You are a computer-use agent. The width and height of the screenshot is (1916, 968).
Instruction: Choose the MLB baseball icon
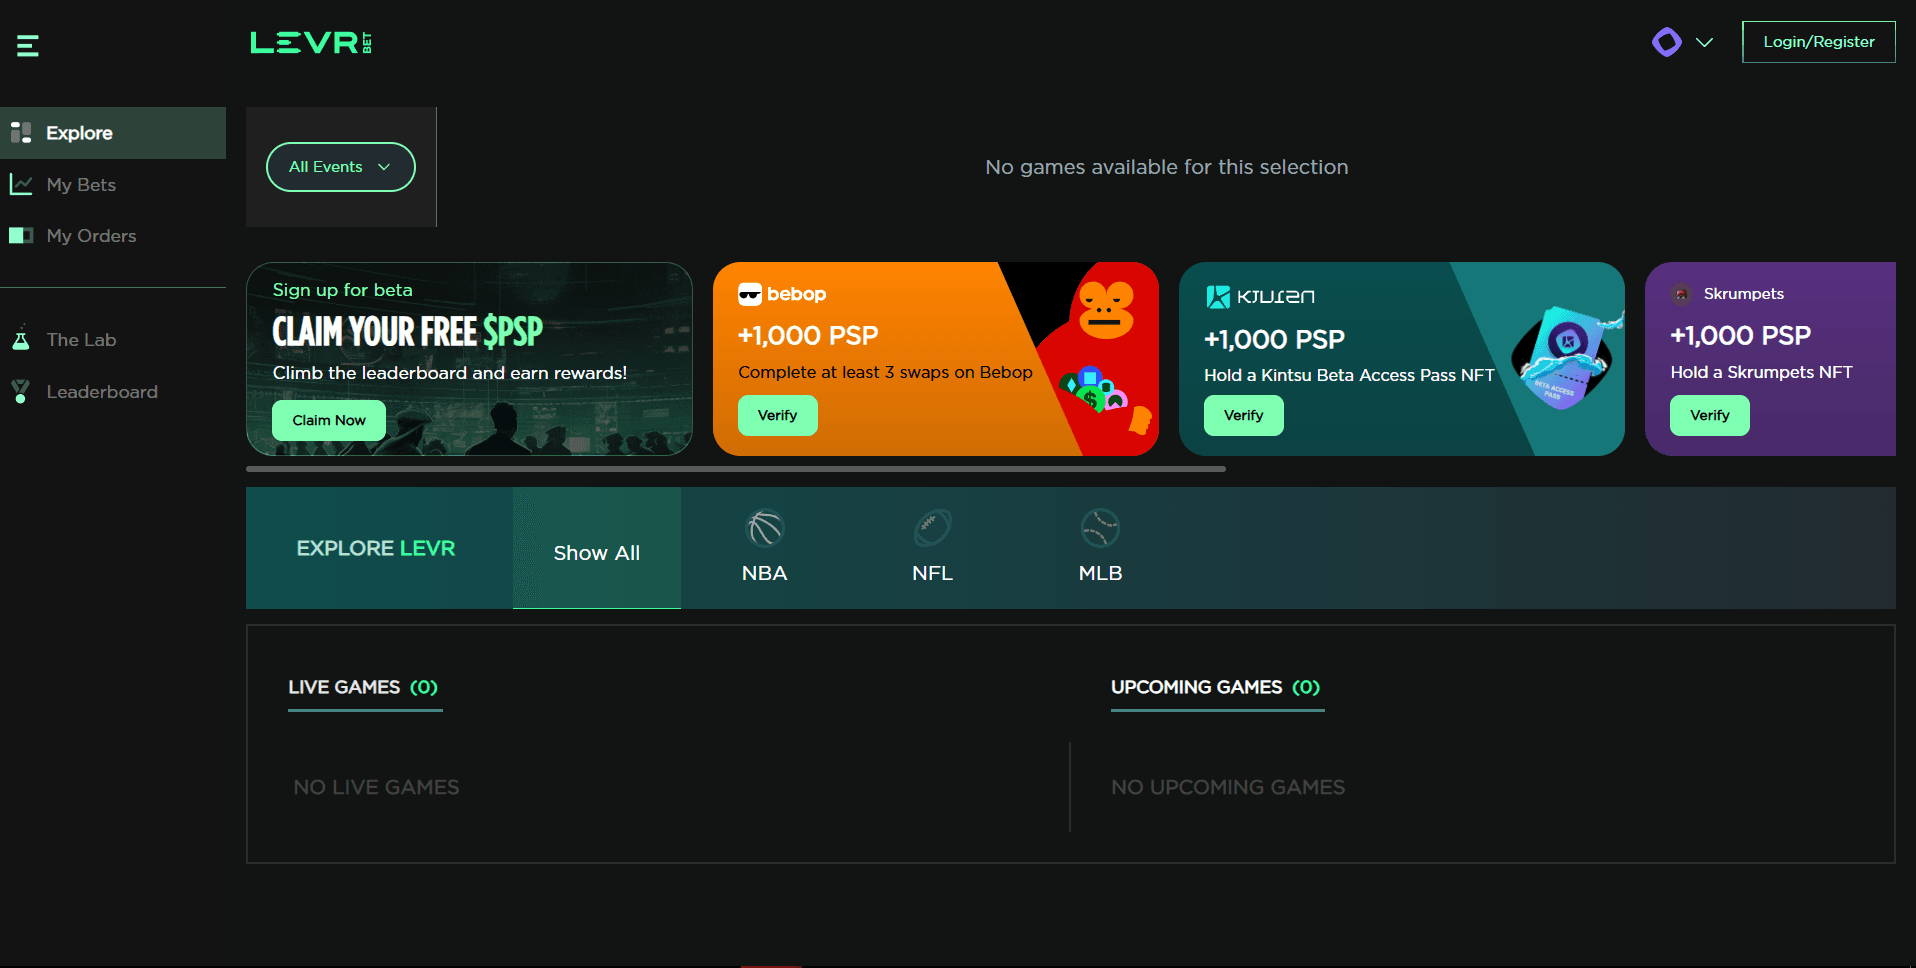[1100, 528]
